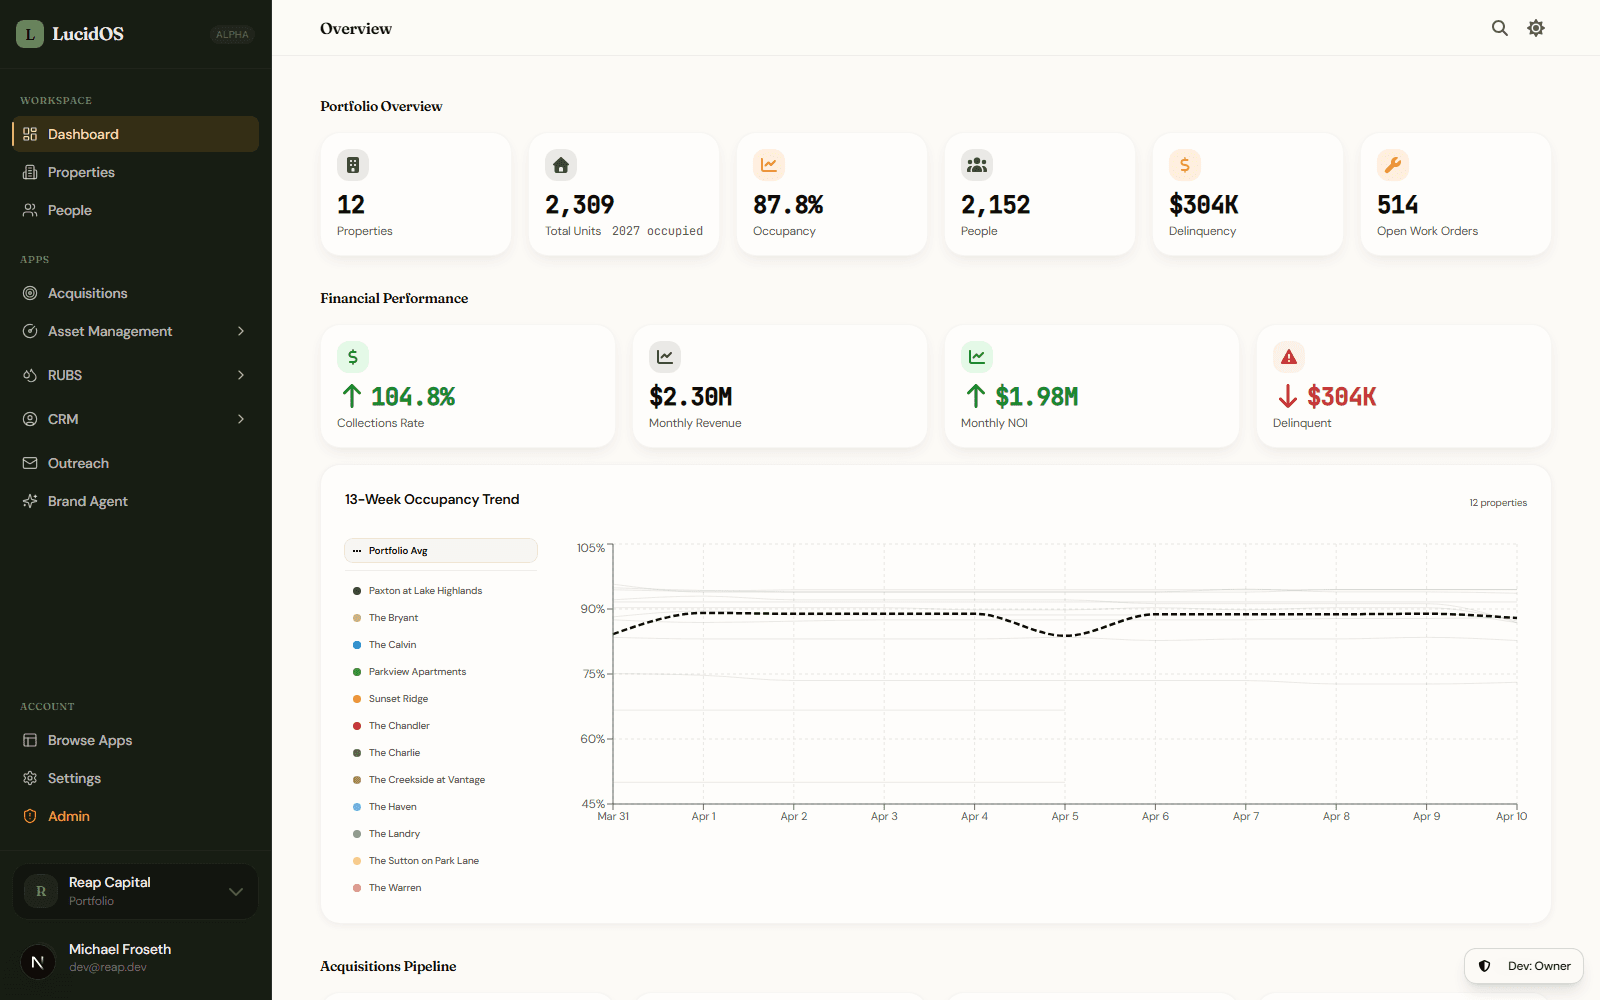Open Browse Apps link
Image resolution: width=1600 pixels, height=1000 pixels.
[135, 740]
